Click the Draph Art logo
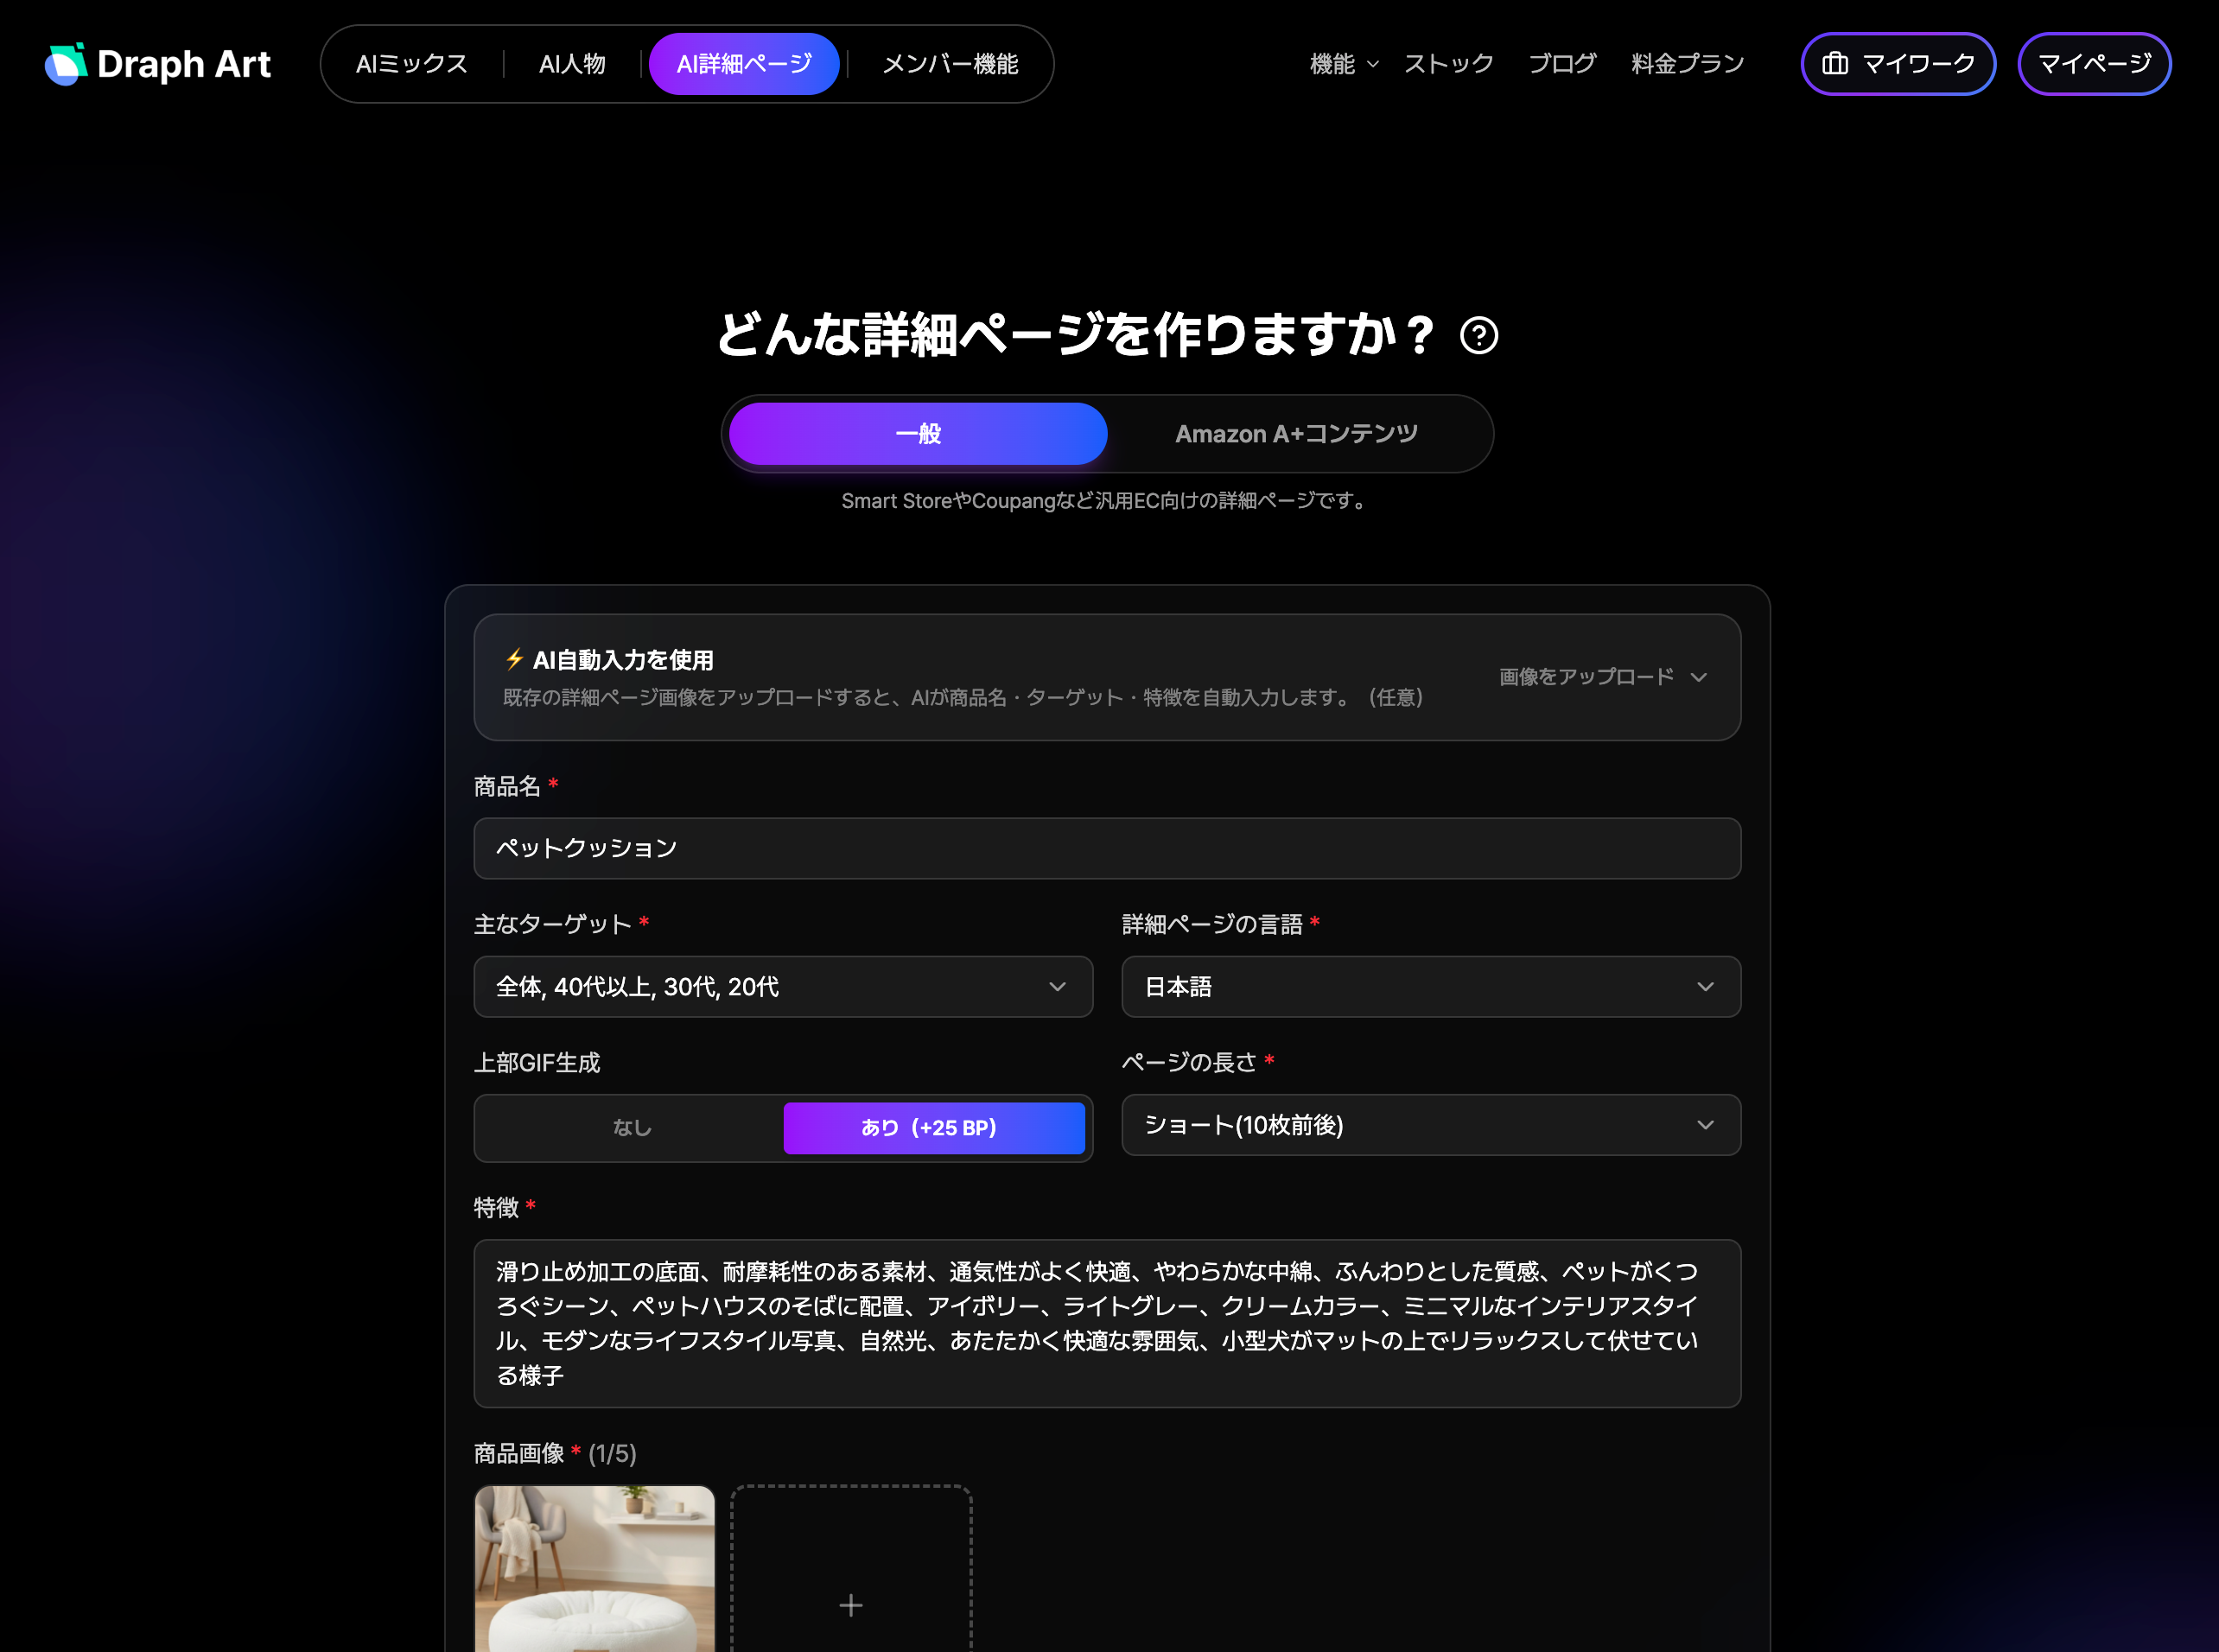This screenshot has width=2219, height=1652. tap(158, 64)
